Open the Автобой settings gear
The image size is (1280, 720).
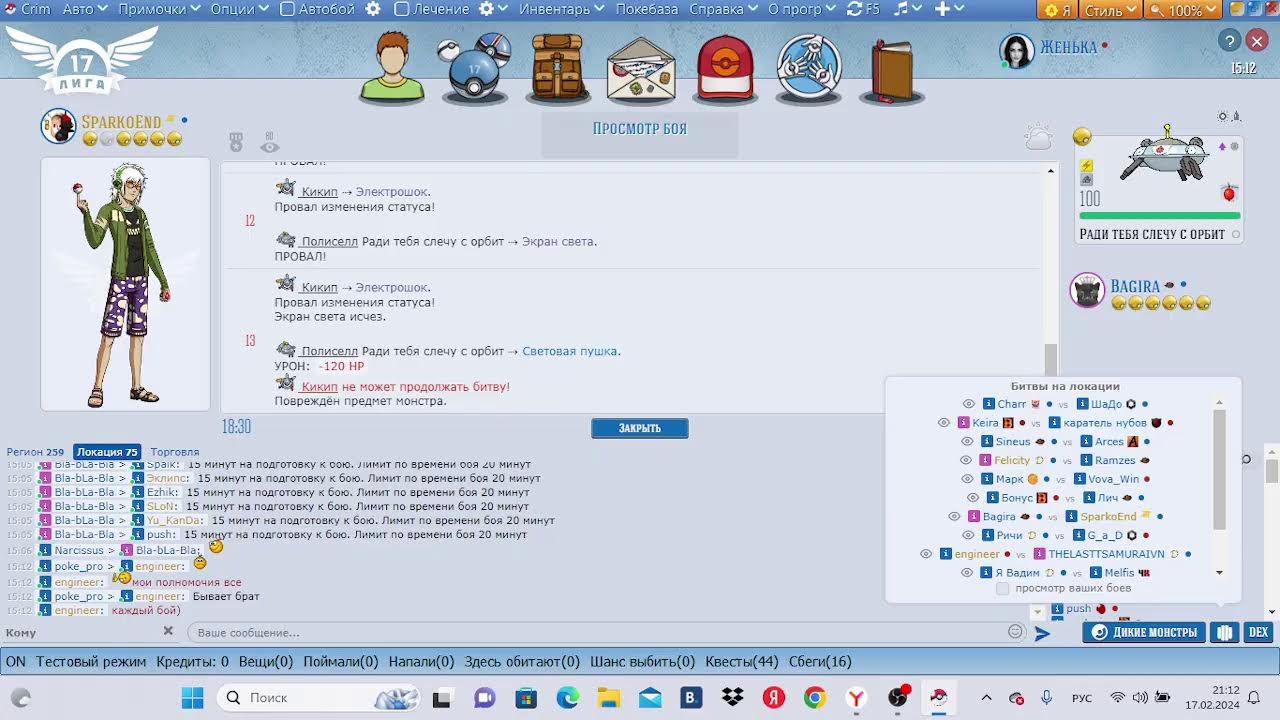tap(373, 9)
